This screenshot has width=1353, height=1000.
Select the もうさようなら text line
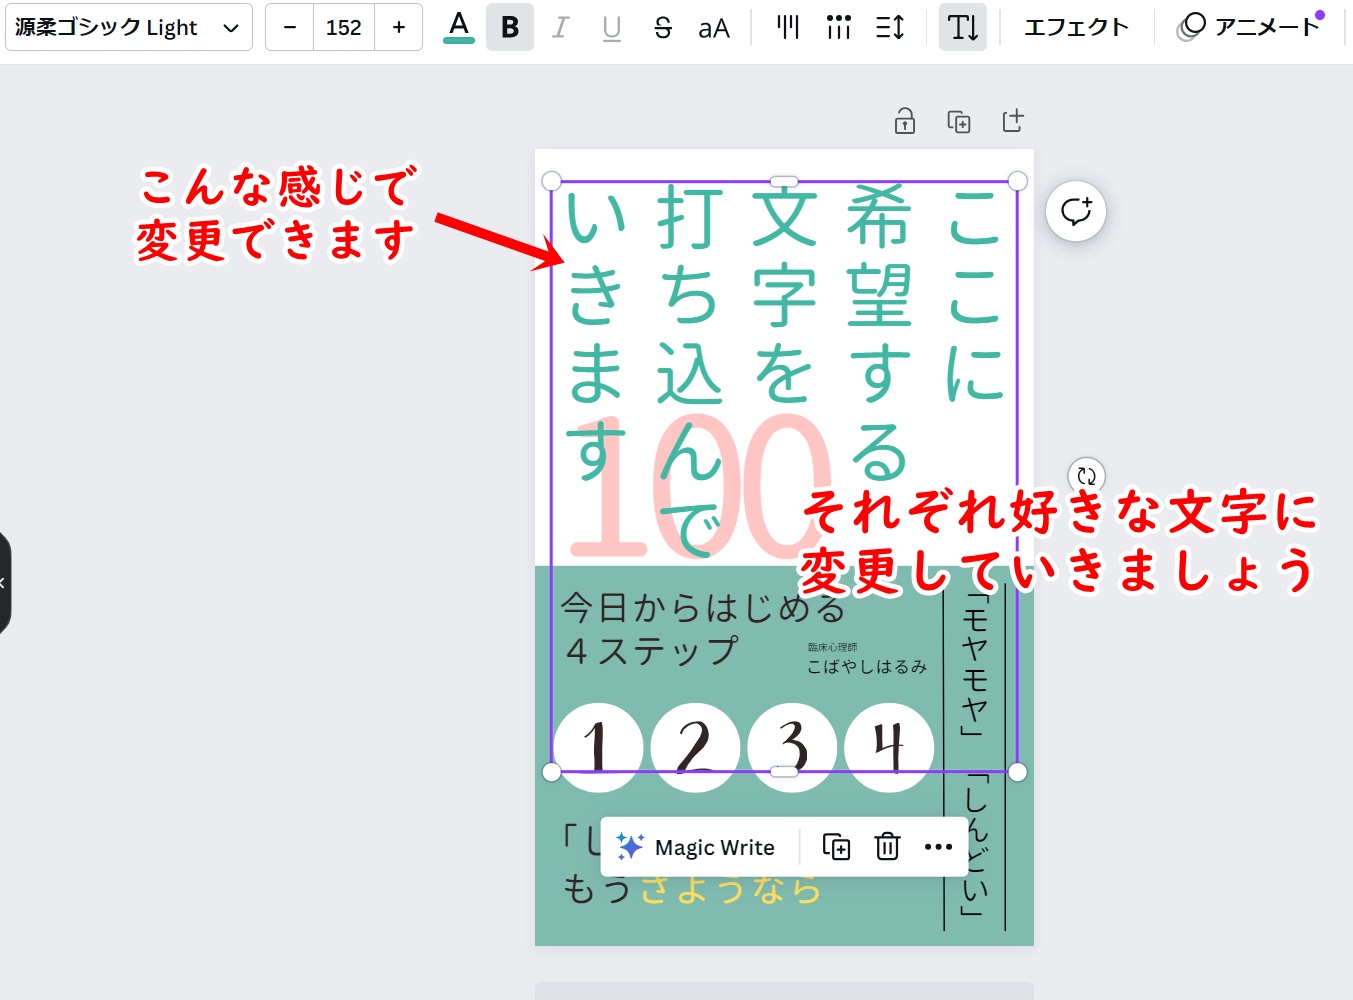click(692, 888)
